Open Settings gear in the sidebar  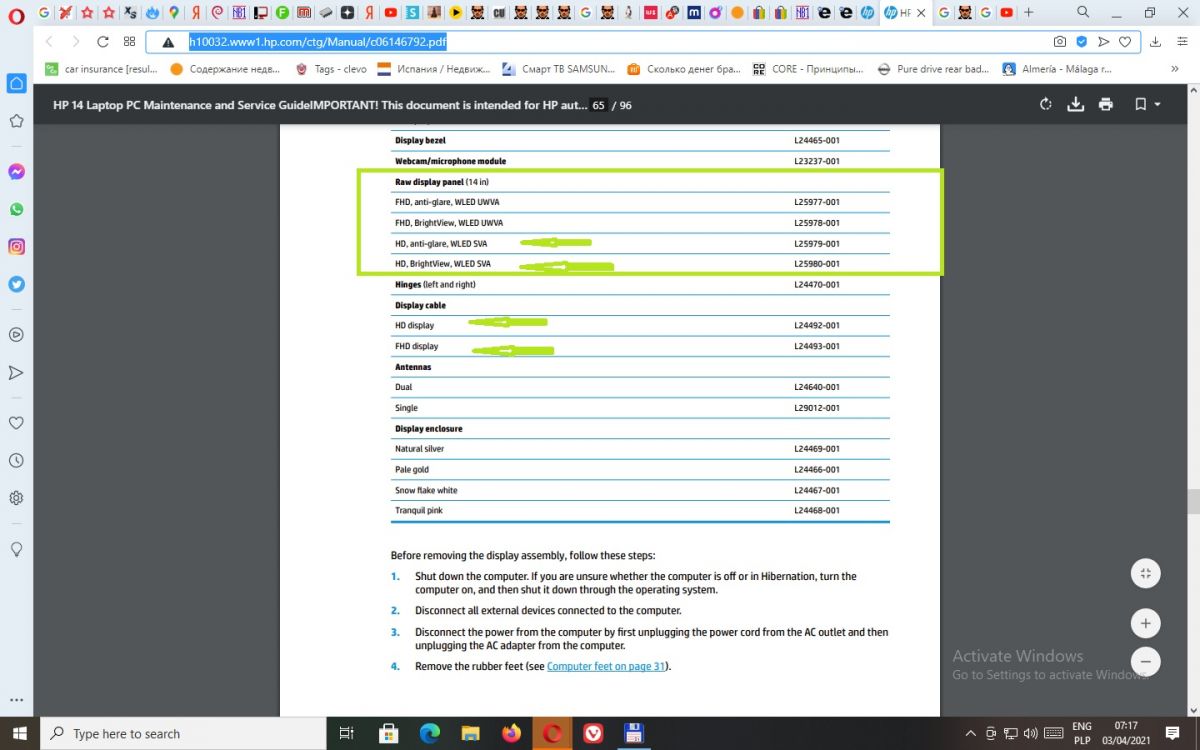coord(16,498)
